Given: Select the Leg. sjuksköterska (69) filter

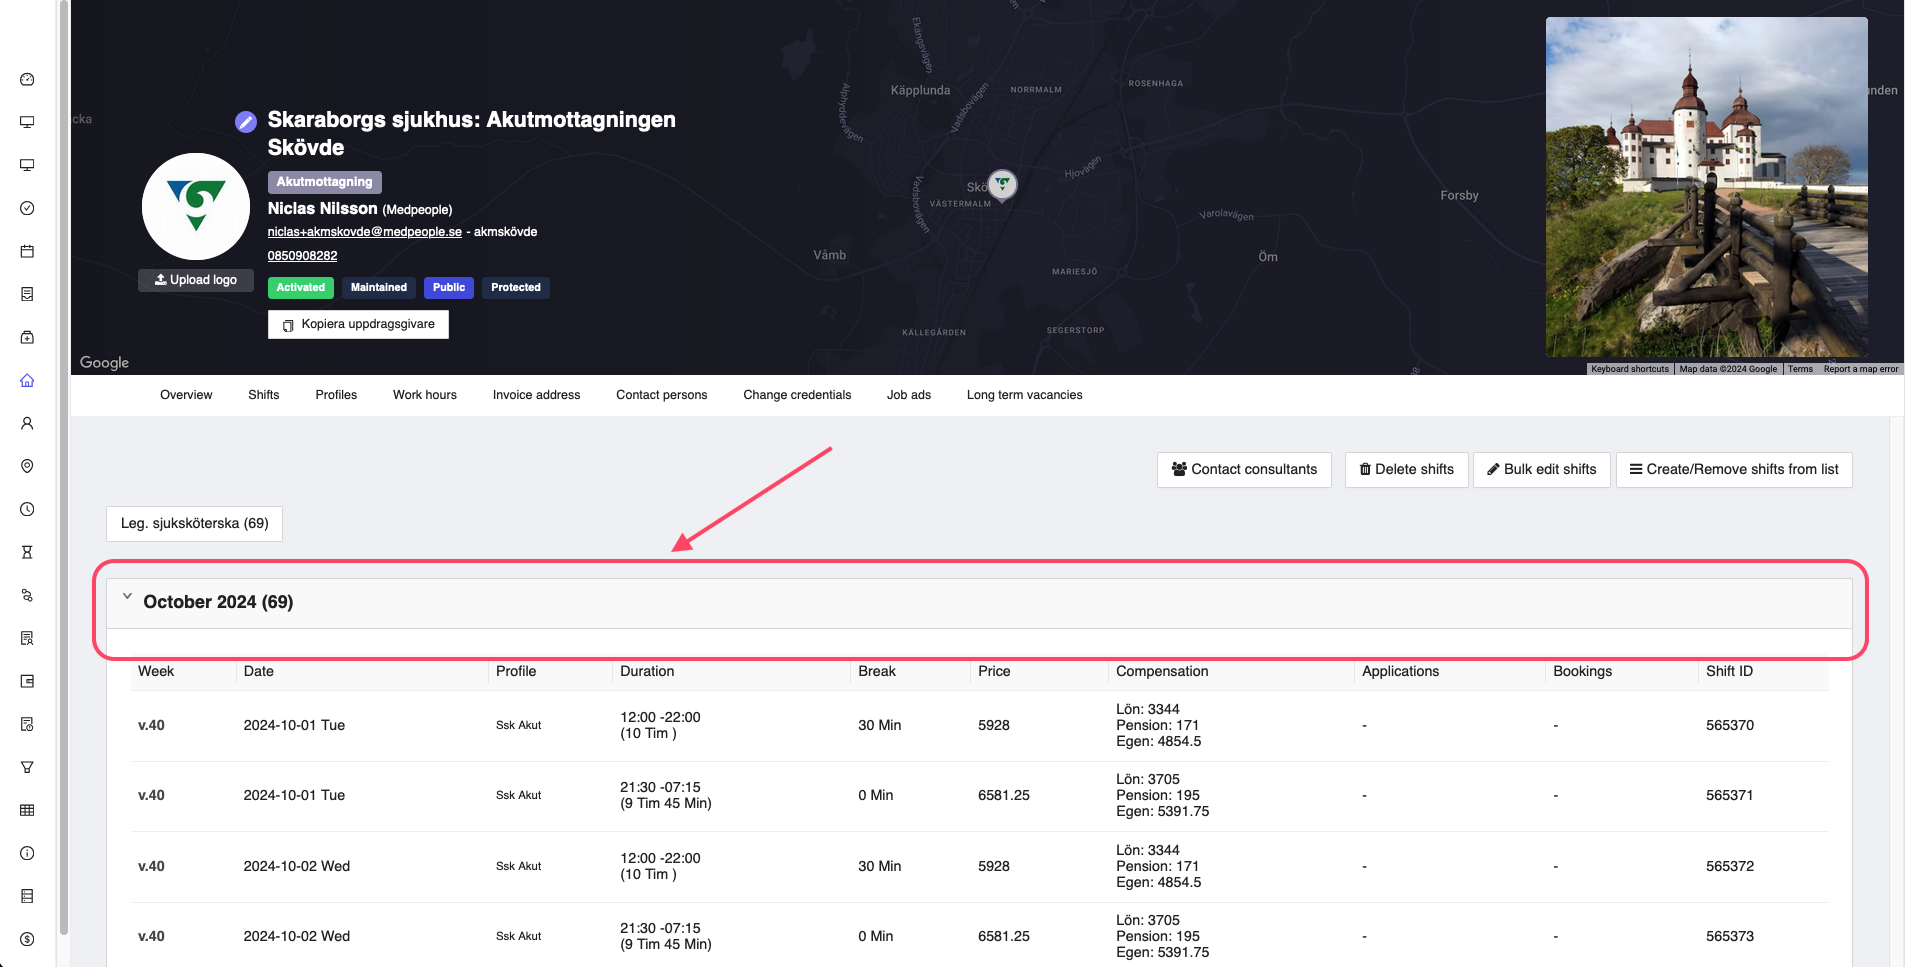Looking at the screenshot, I should coord(194,524).
